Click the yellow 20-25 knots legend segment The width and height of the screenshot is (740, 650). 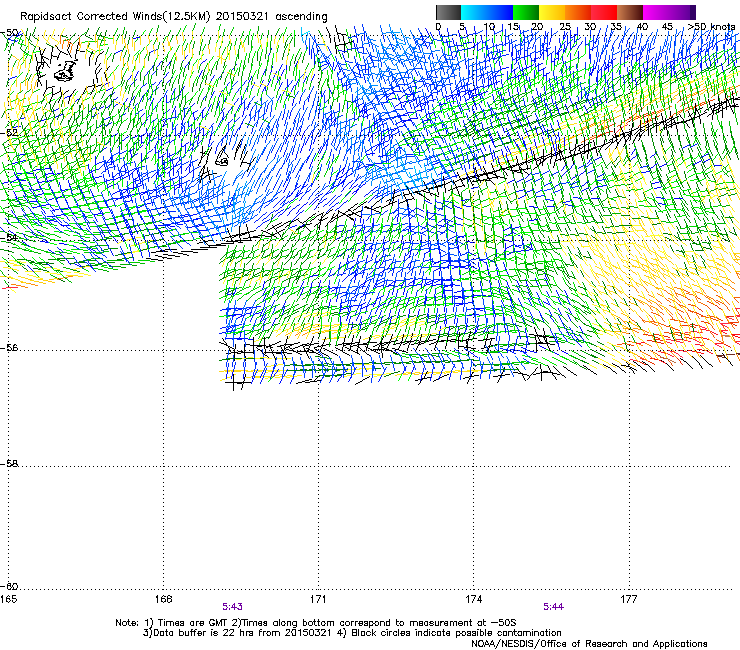point(552,12)
